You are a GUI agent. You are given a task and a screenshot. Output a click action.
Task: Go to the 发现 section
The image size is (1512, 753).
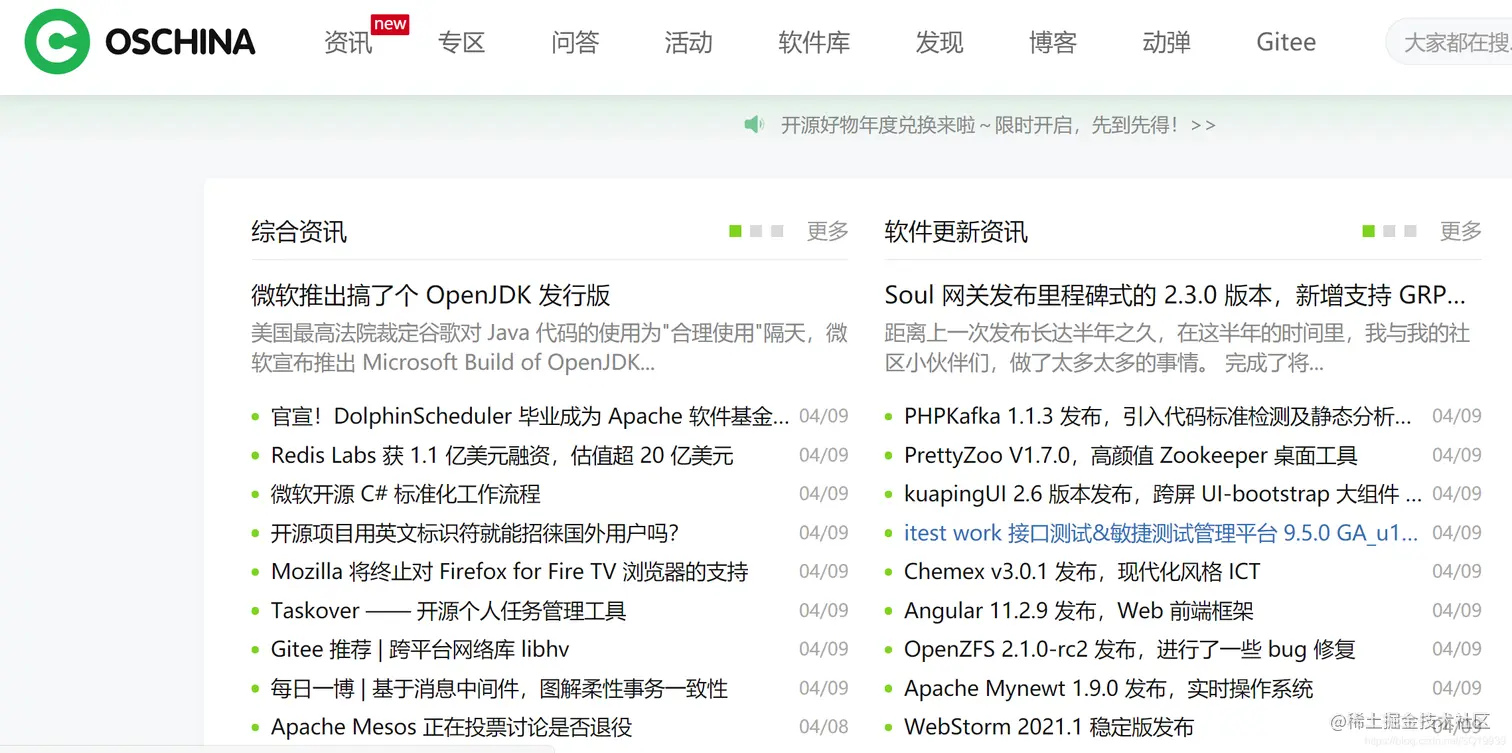939,42
